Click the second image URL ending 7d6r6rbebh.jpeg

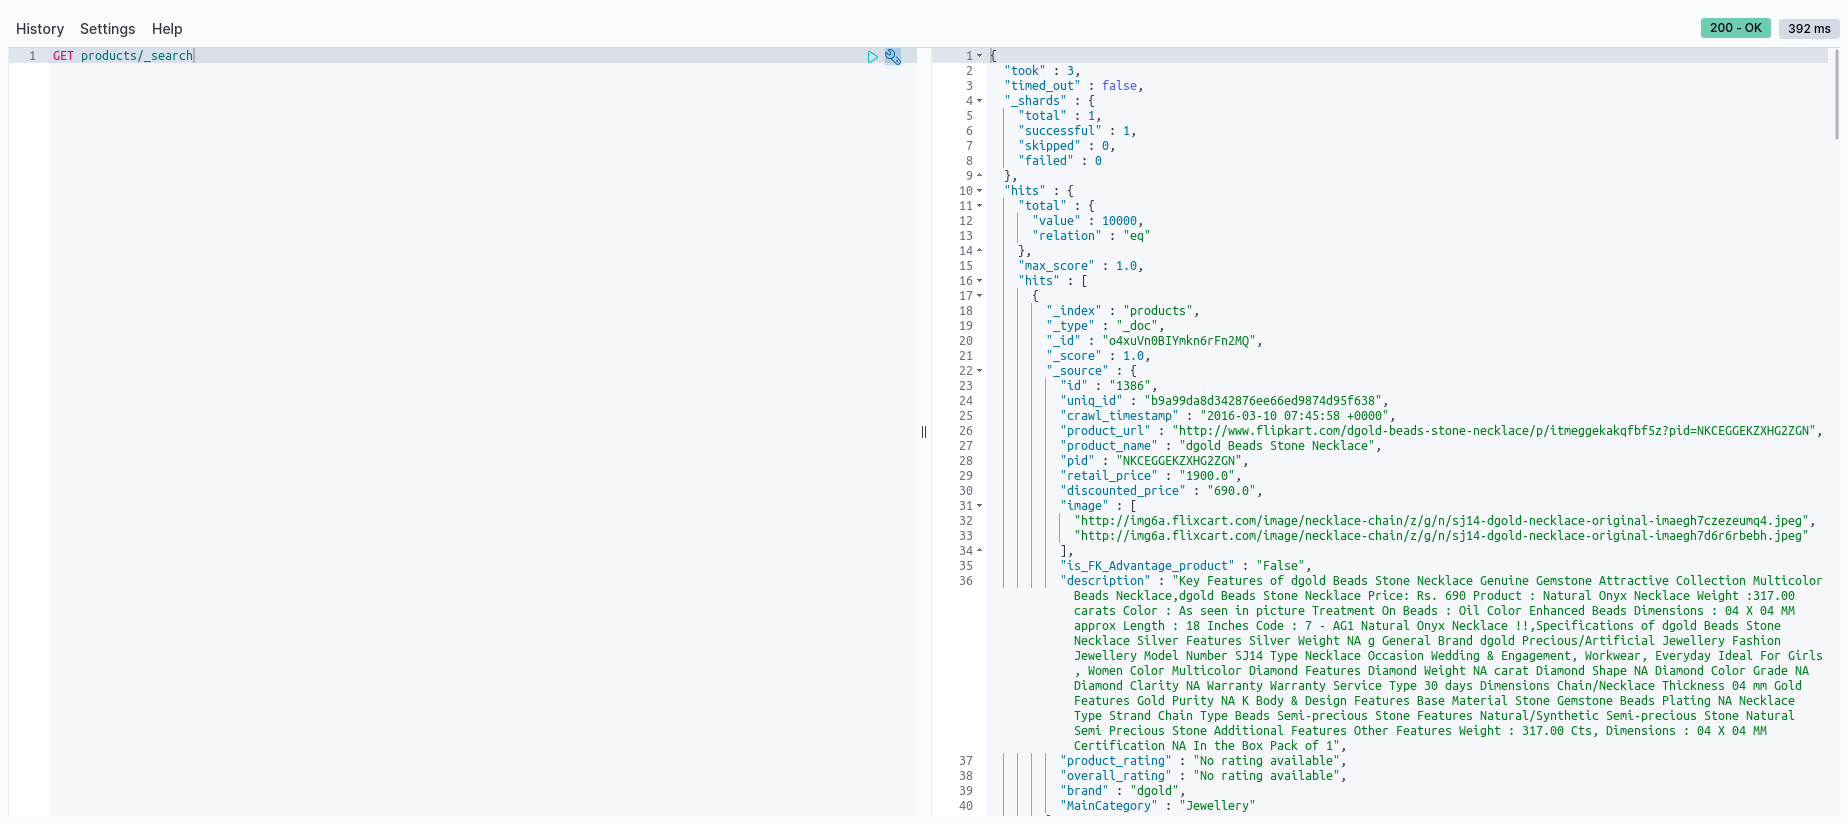coord(1441,536)
